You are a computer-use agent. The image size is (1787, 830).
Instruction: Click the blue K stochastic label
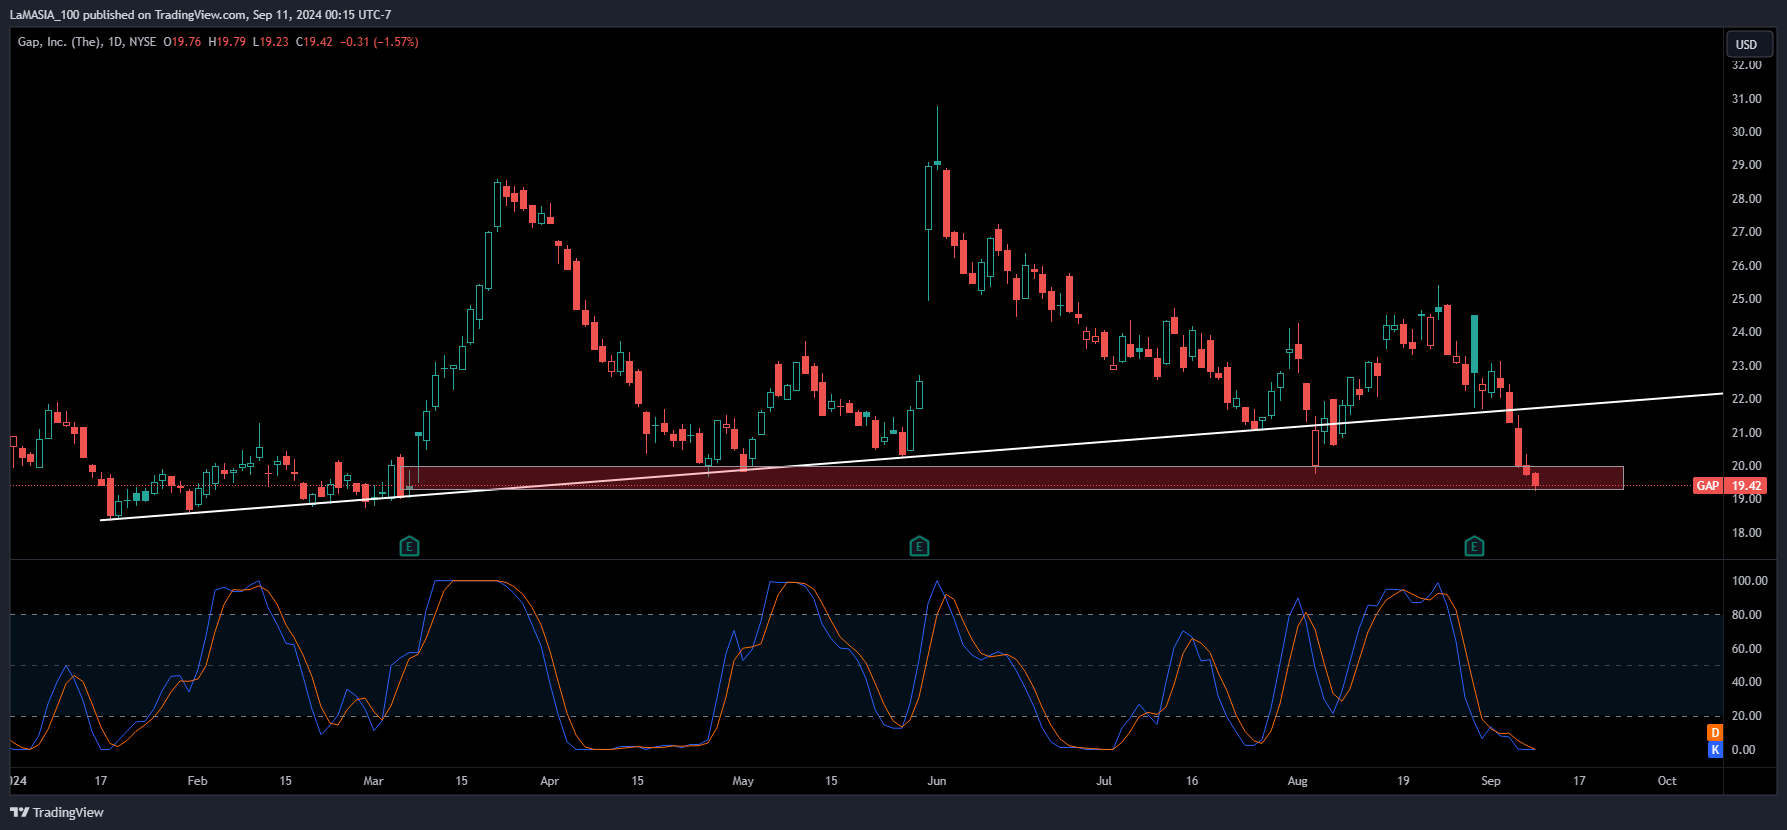[1715, 749]
